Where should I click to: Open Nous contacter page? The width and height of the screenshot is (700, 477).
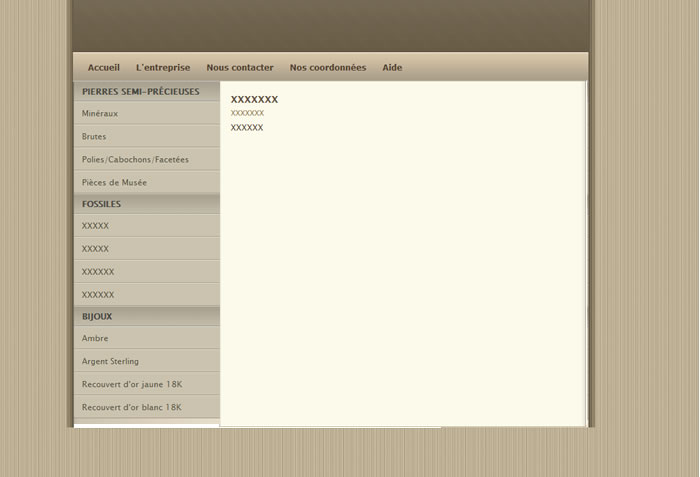pos(240,67)
